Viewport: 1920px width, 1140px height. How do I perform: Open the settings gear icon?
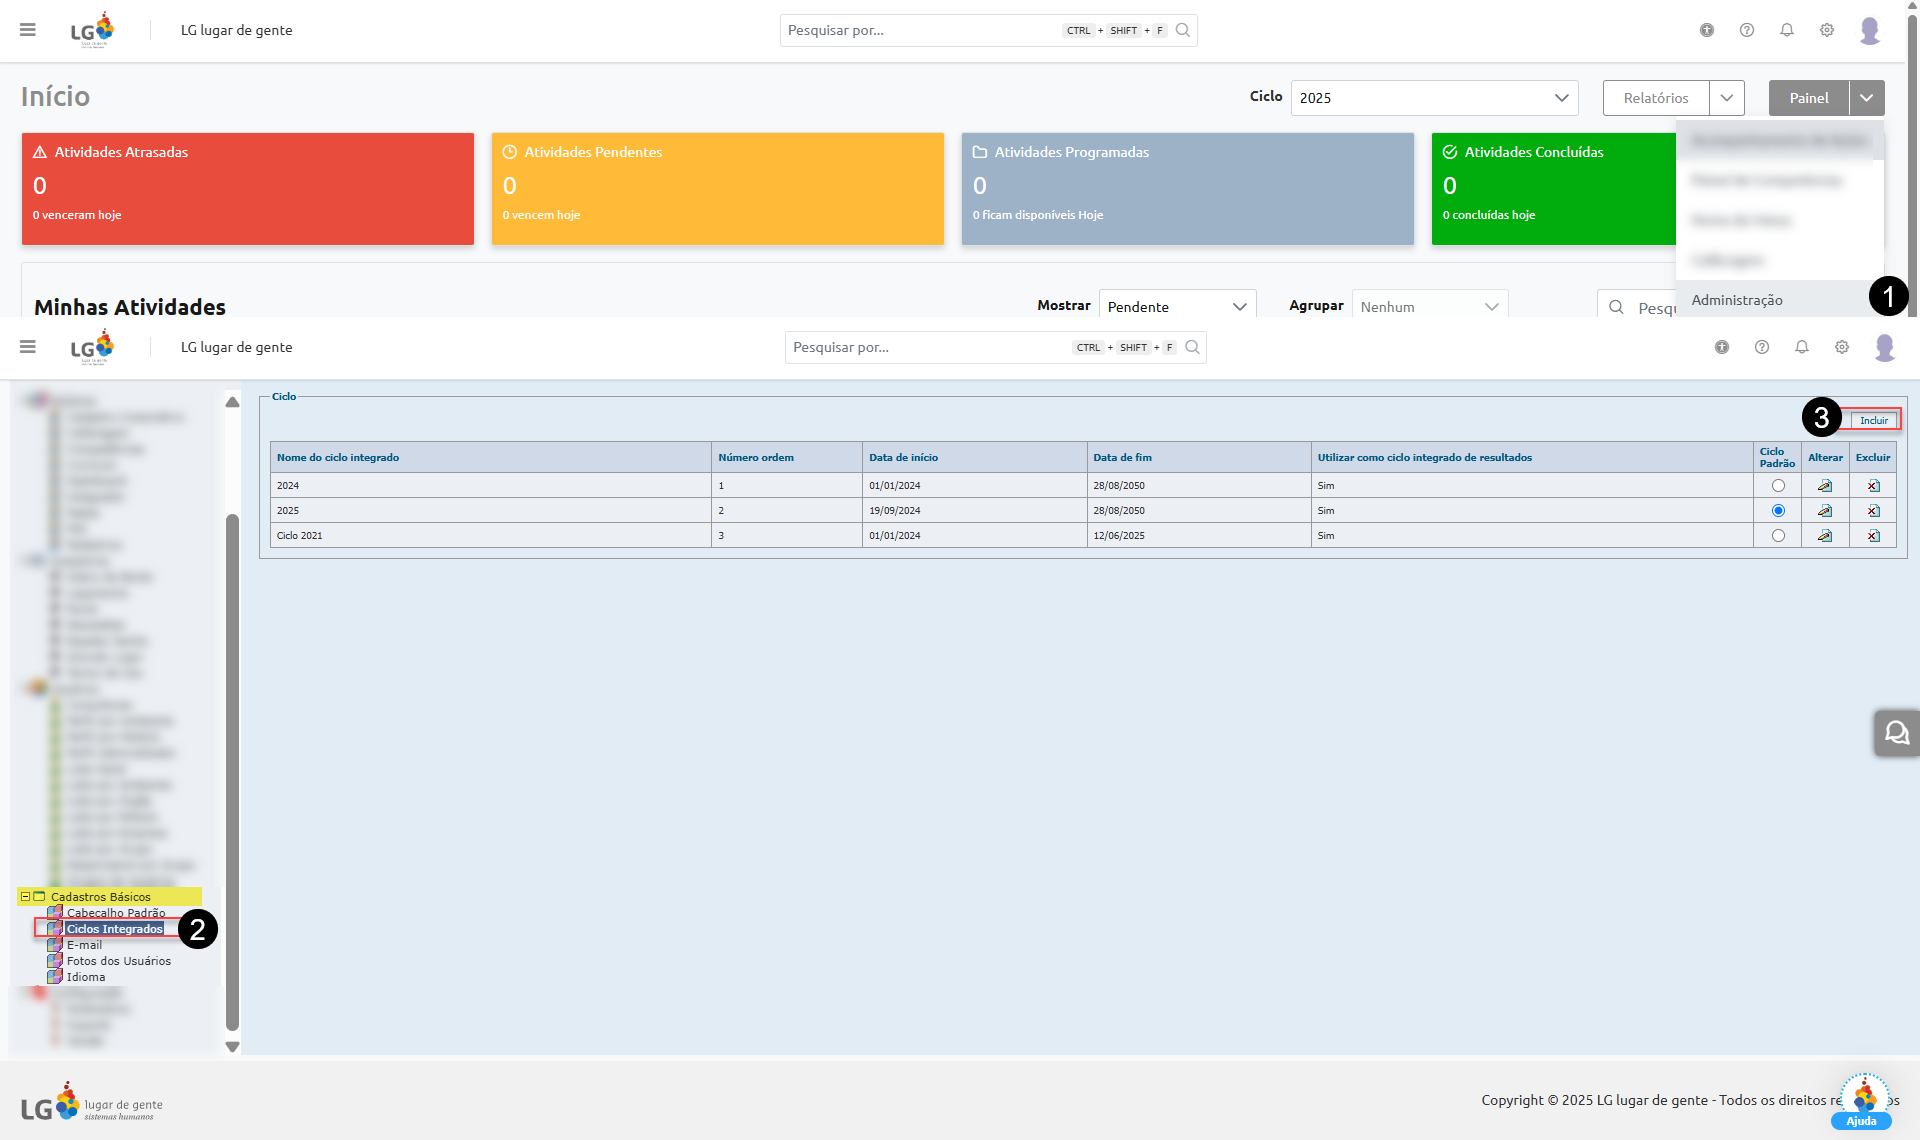click(x=1827, y=30)
